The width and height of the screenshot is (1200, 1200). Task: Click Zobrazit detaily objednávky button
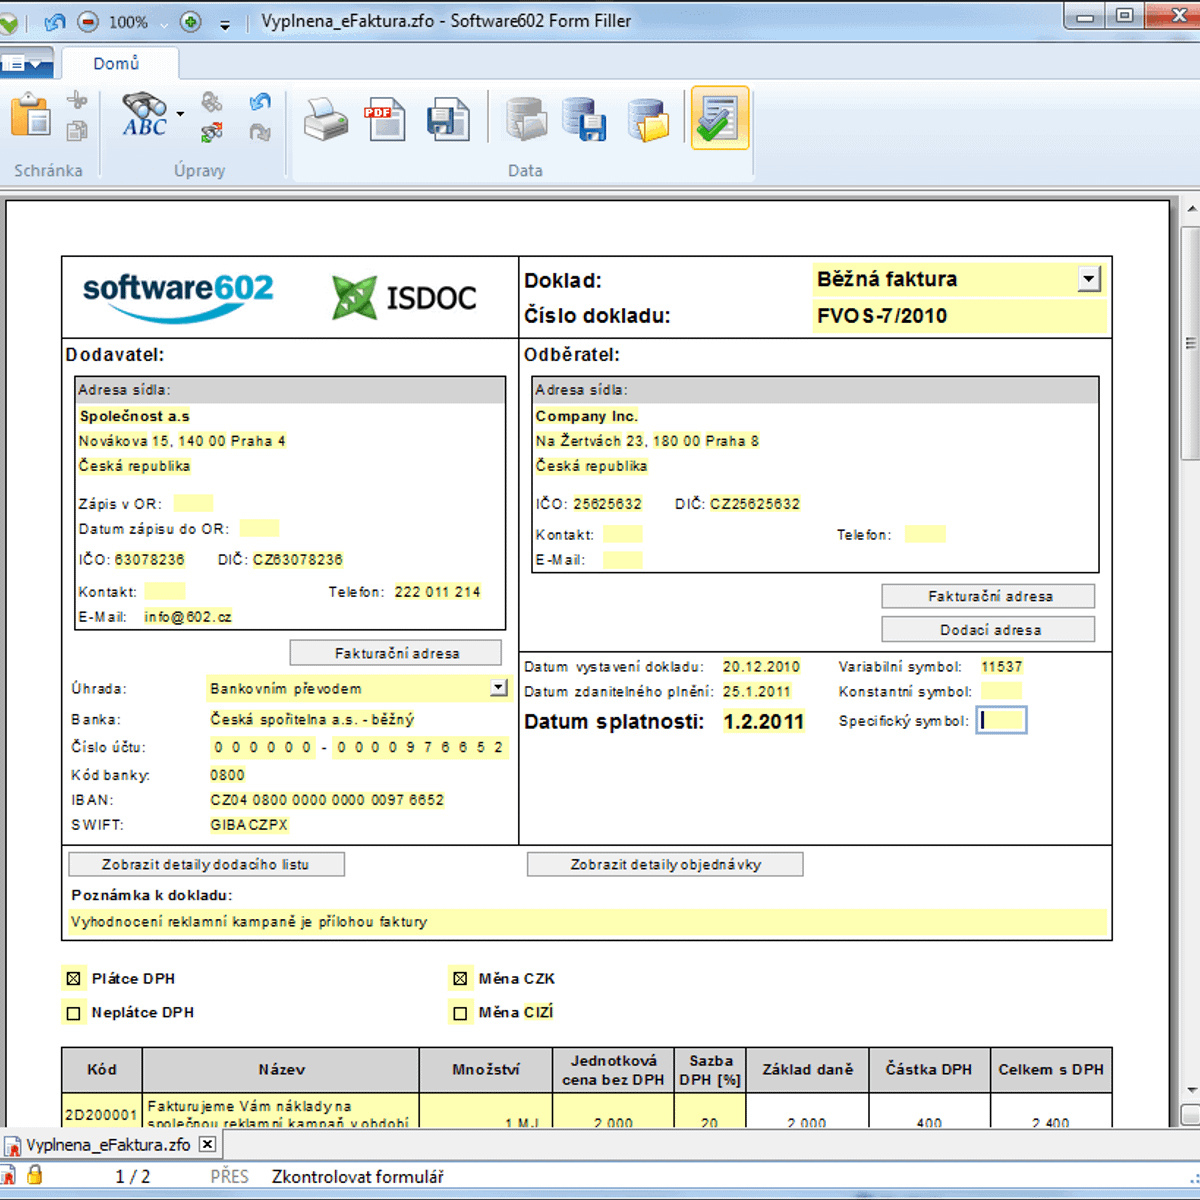[x=665, y=865]
